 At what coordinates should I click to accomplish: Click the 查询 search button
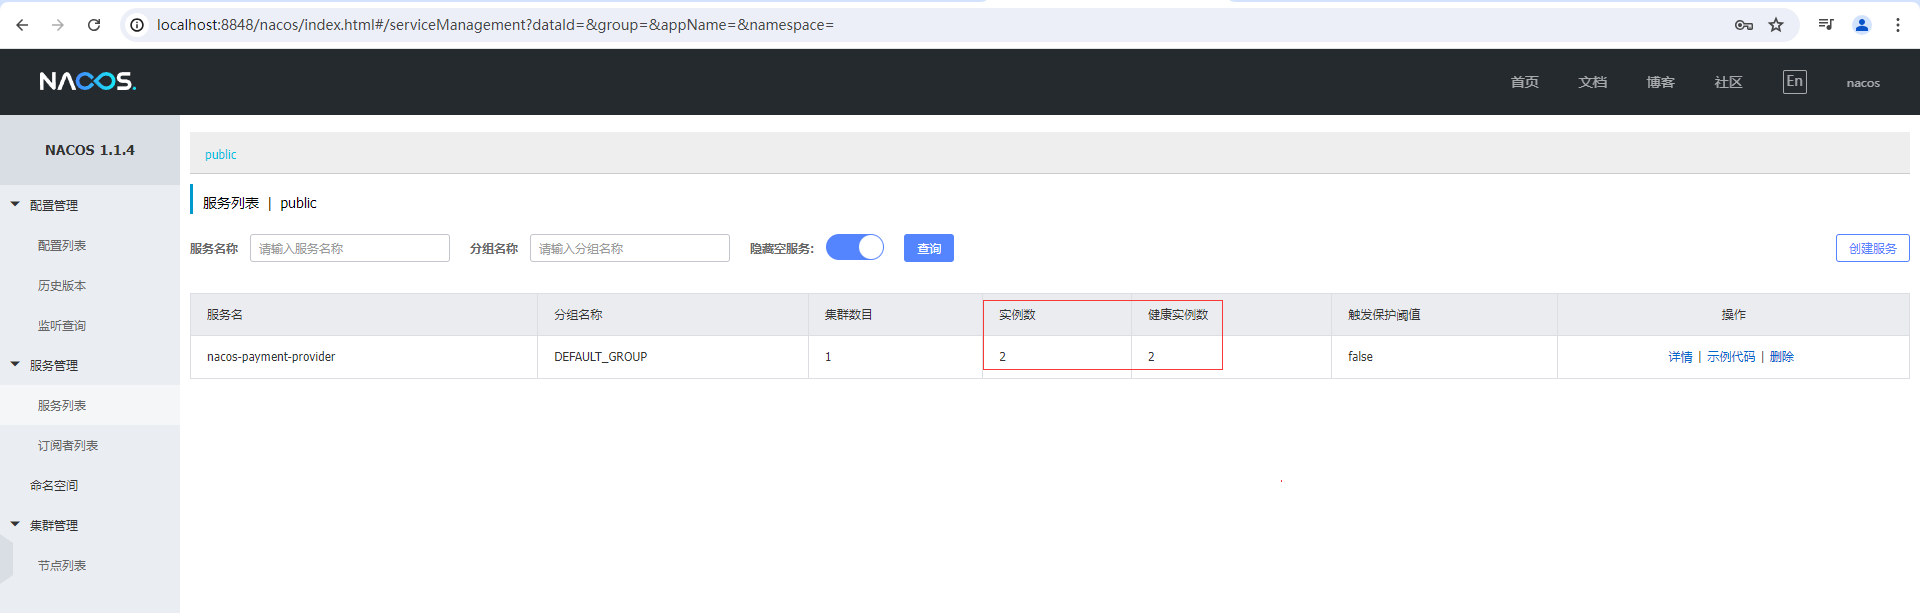(x=929, y=248)
